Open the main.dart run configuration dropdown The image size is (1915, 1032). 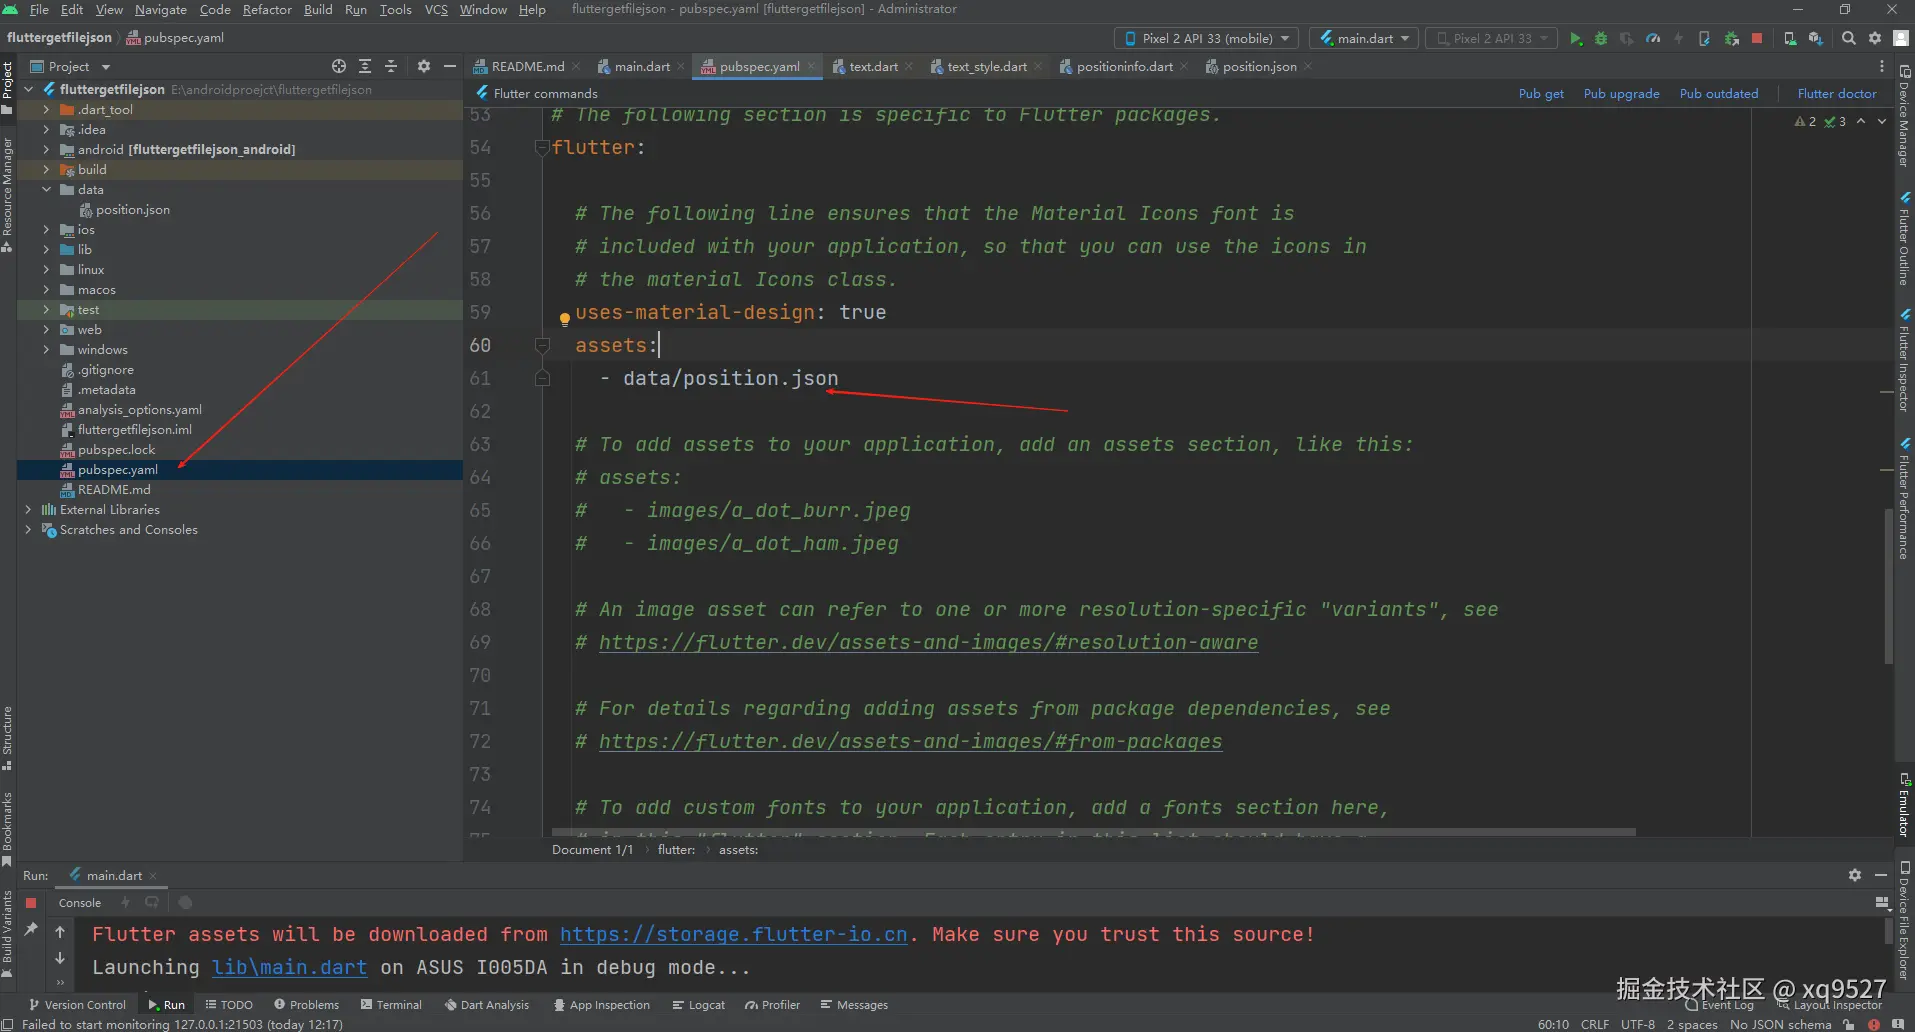point(1364,39)
